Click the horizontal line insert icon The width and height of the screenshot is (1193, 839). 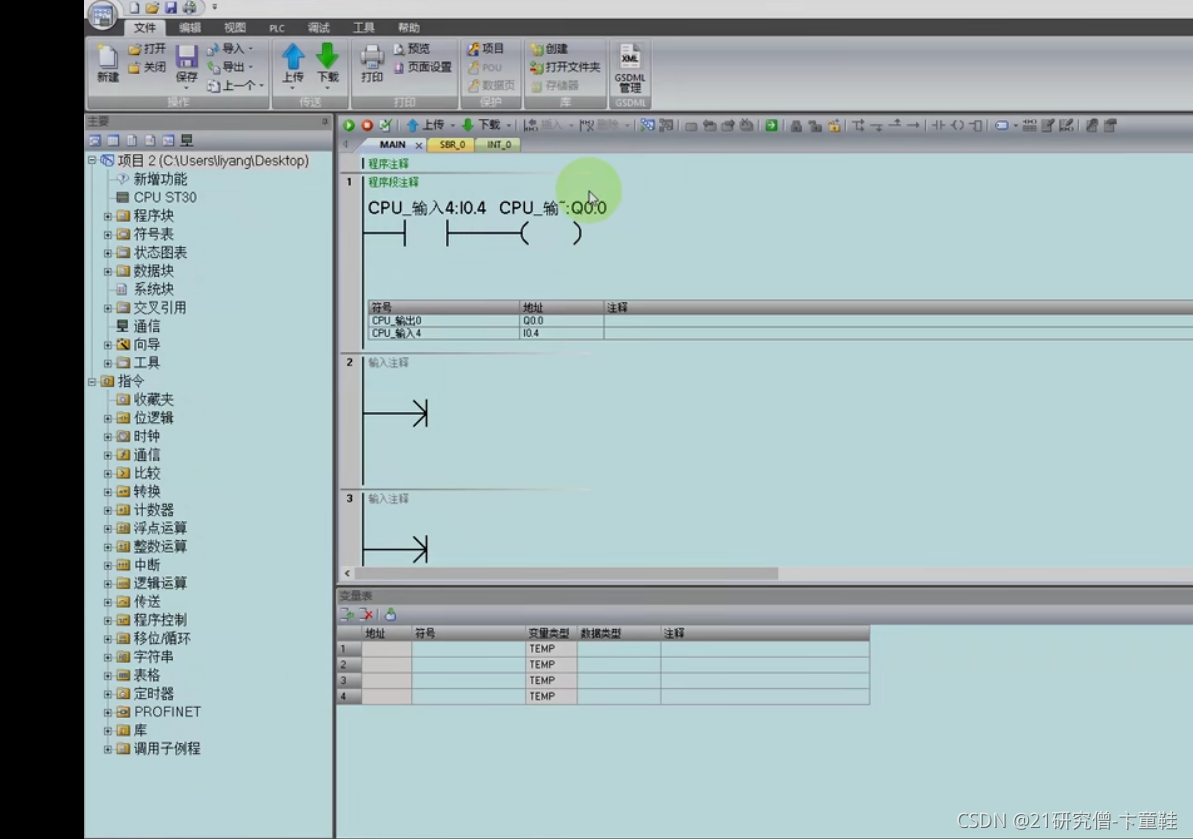913,126
